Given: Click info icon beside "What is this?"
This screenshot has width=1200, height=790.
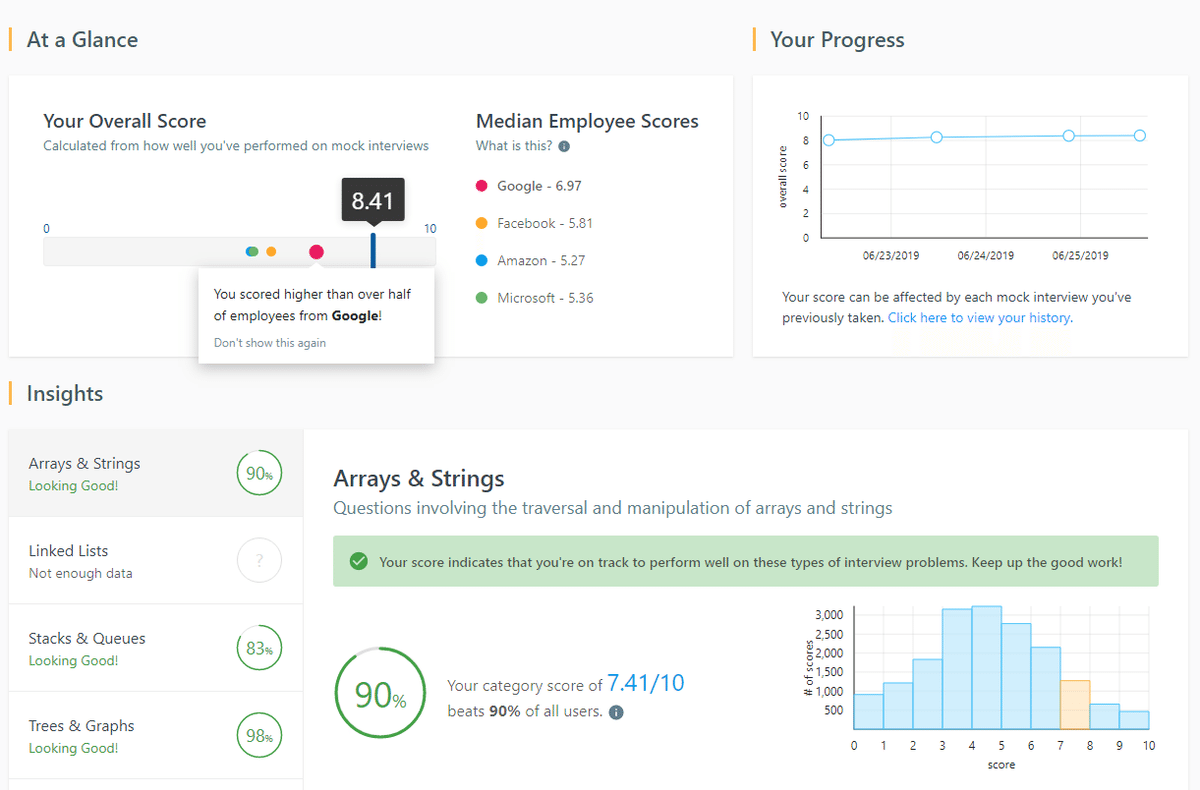Looking at the screenshot, I should 564,147.
